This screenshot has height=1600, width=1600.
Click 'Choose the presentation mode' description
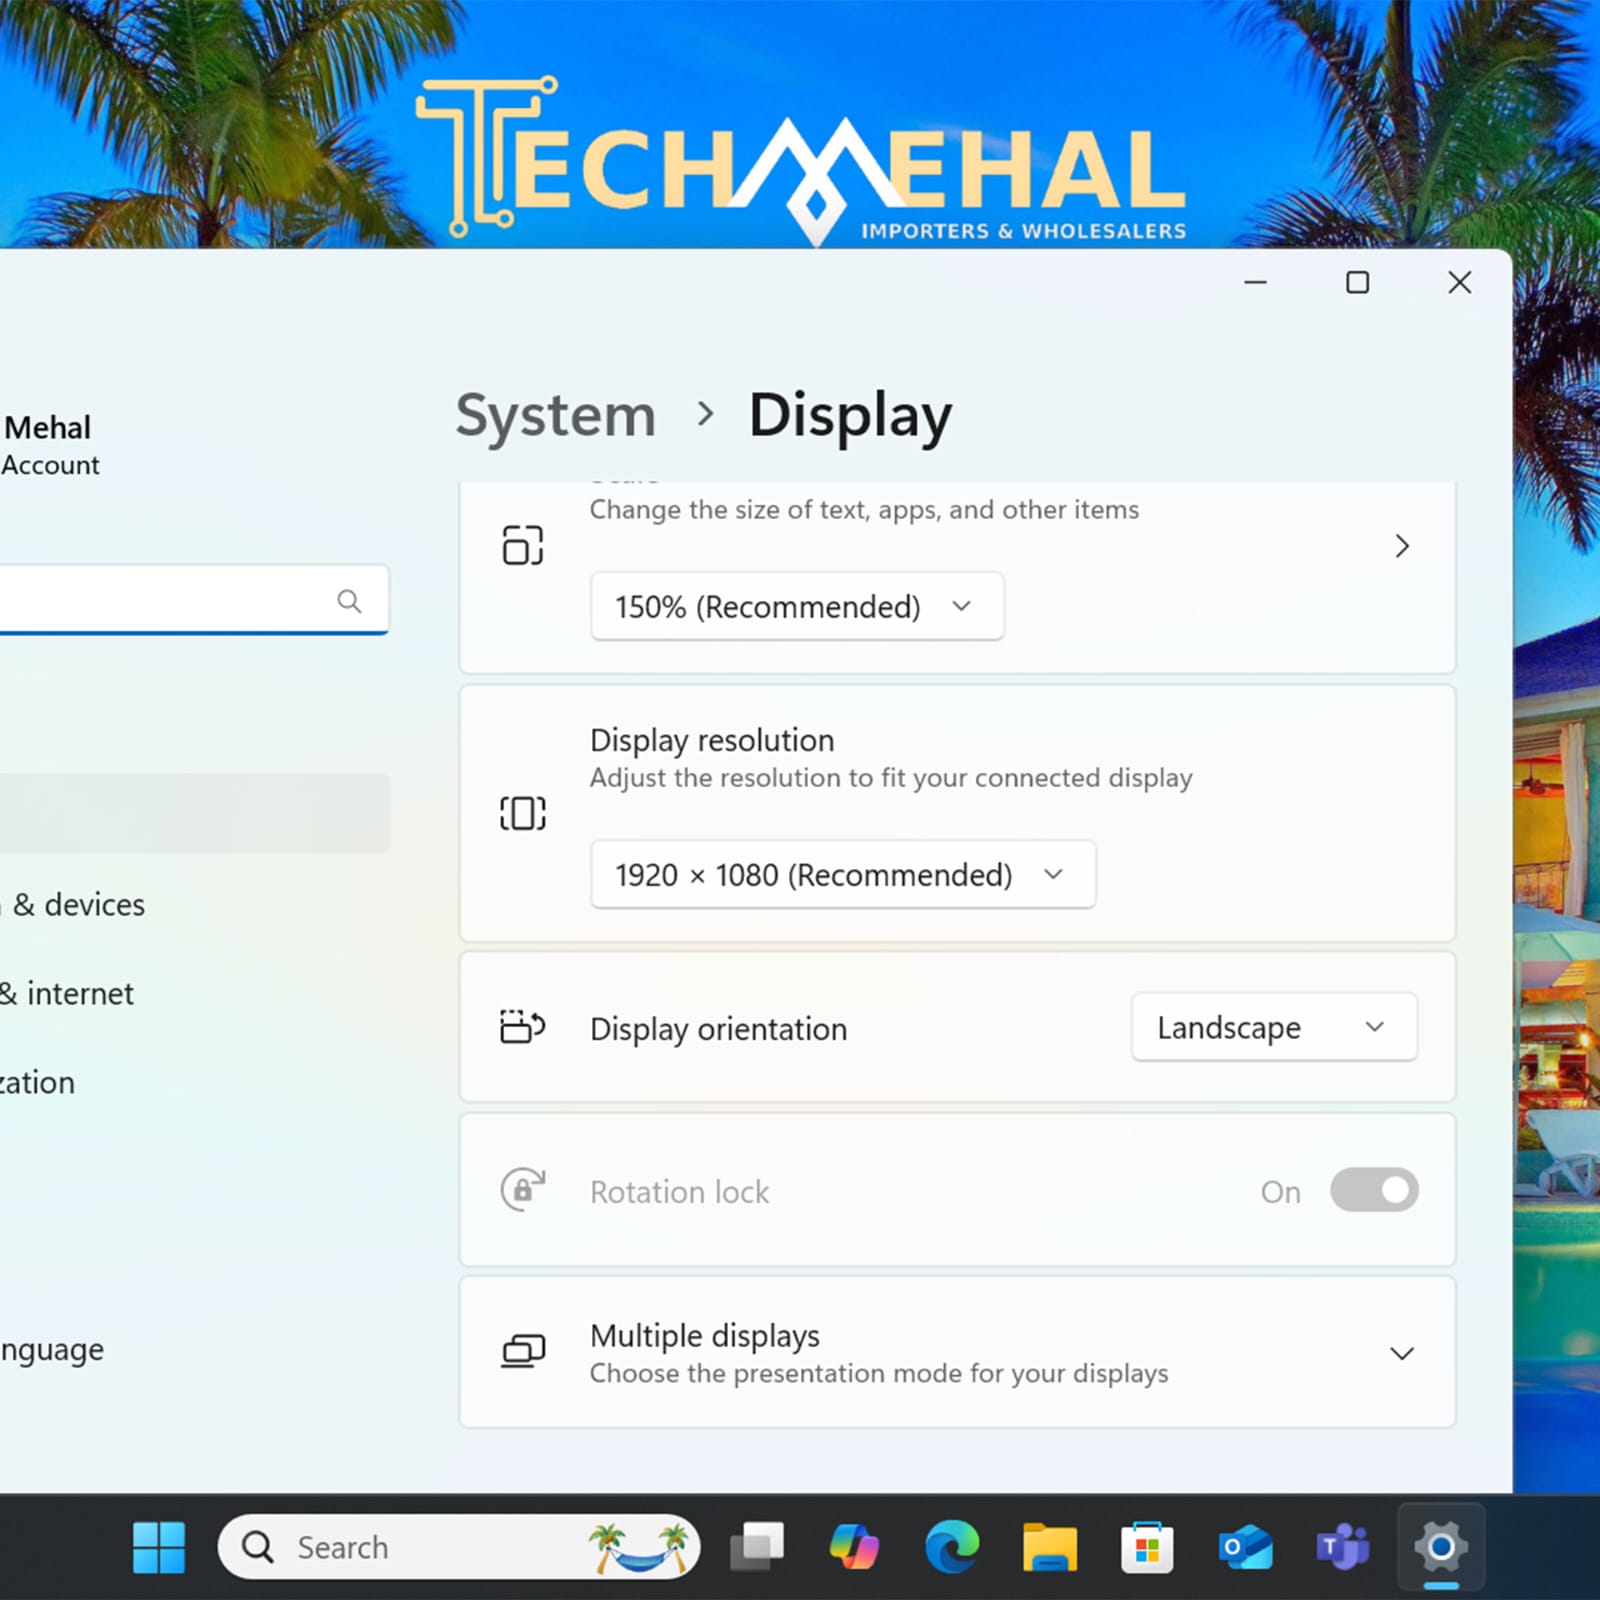(x=879, y=1374)
